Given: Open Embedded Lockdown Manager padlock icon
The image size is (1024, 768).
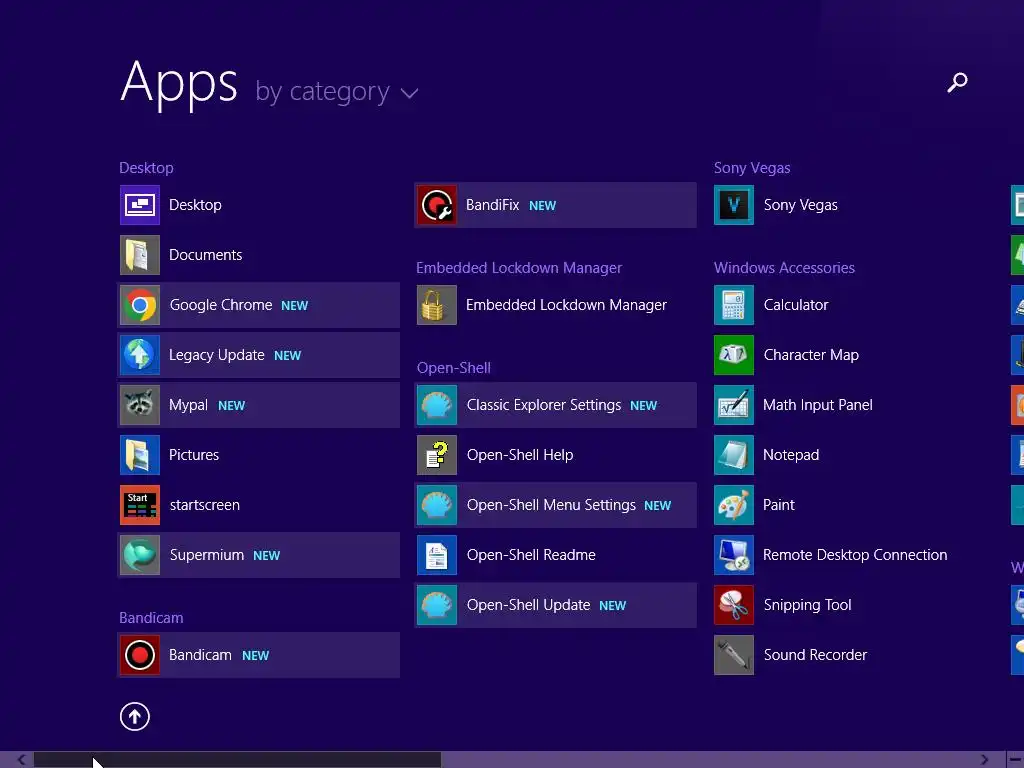Looking at the screenshot, I should click(x=437, y=305).
